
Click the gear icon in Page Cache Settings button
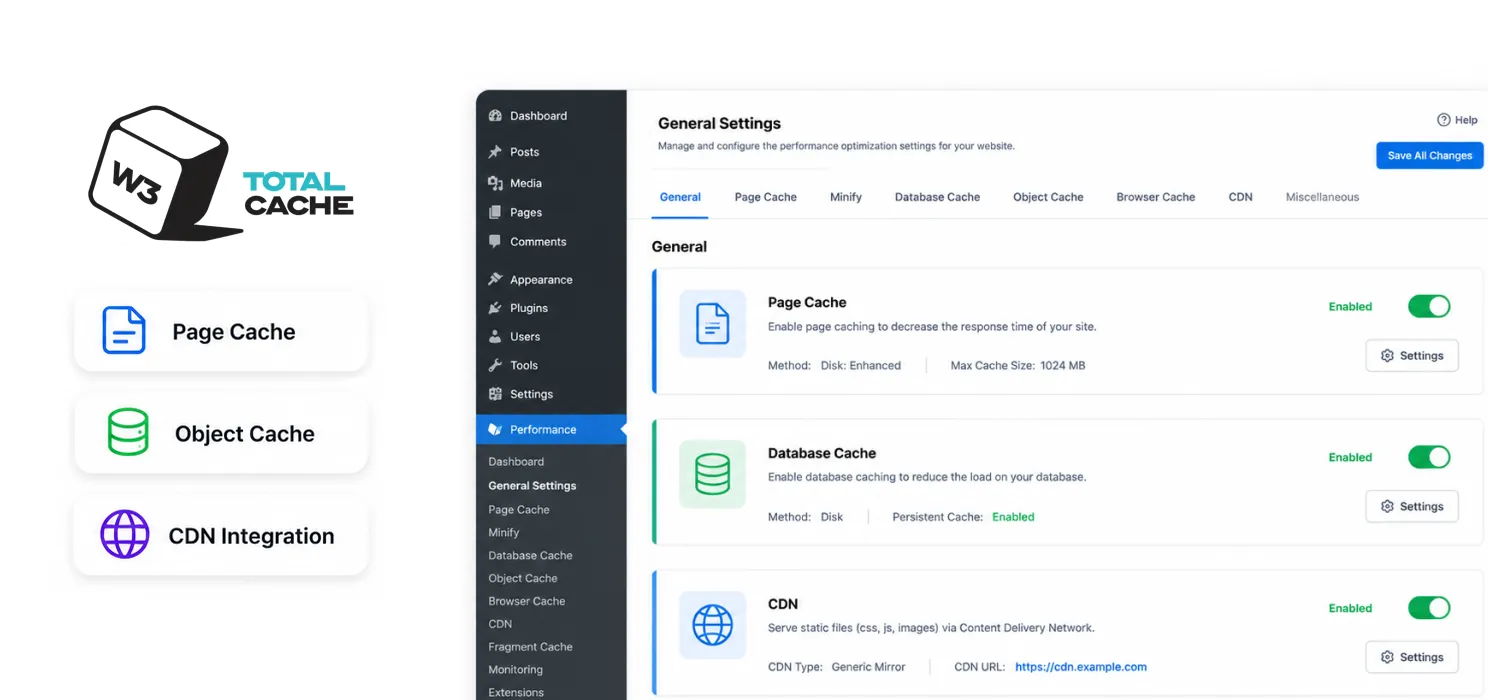click(1387, 356)
